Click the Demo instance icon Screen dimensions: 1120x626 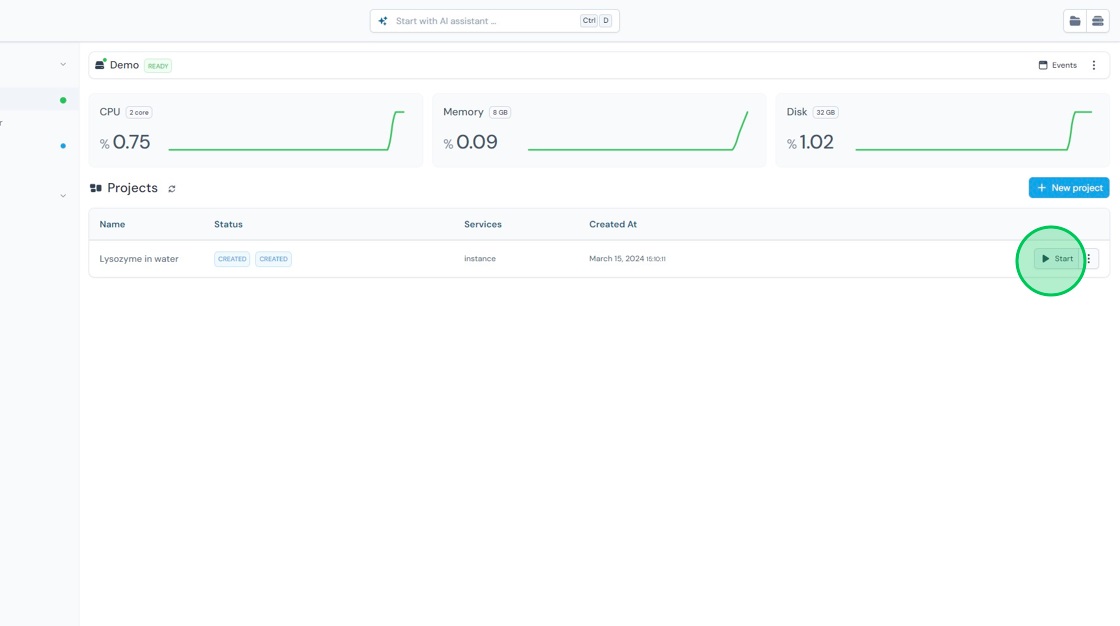(x=100, y=64)
